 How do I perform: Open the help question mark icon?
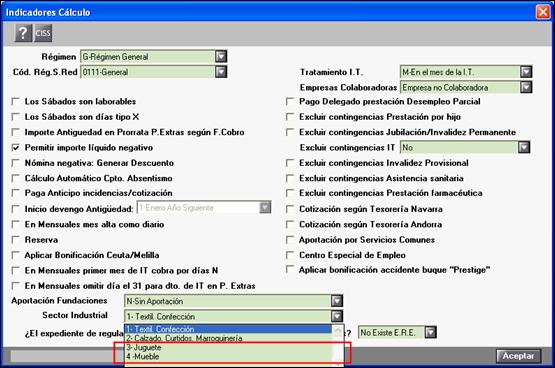pos(23,33)
